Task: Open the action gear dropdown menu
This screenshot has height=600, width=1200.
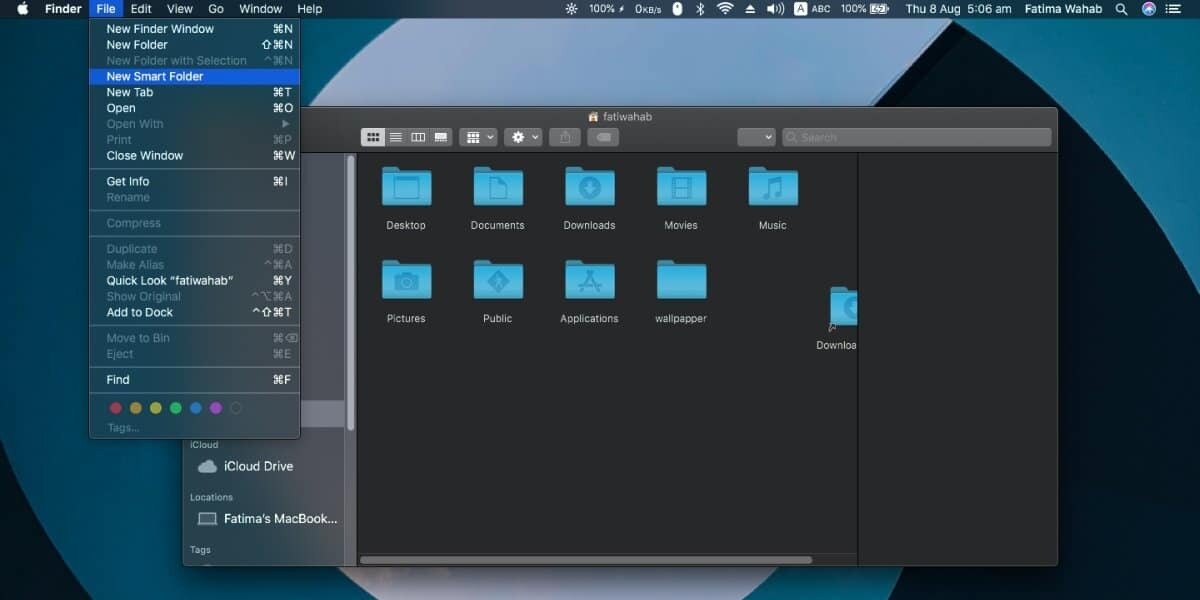Action: coord(523,137)
